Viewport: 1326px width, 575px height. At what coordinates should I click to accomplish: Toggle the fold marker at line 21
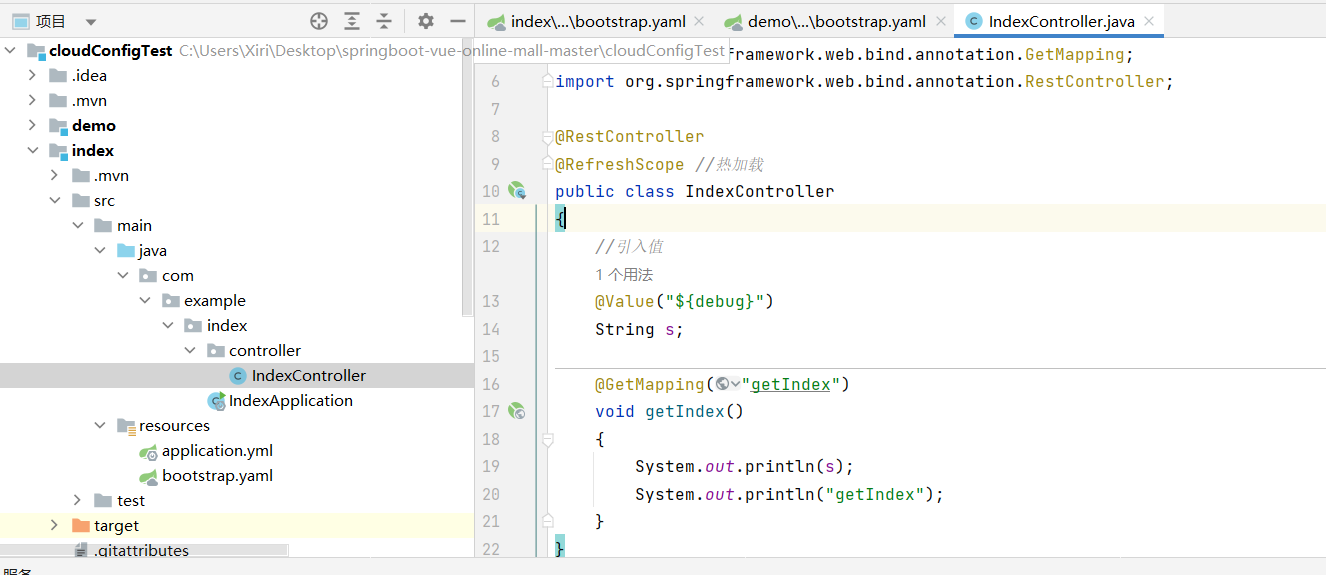[547, 520]
